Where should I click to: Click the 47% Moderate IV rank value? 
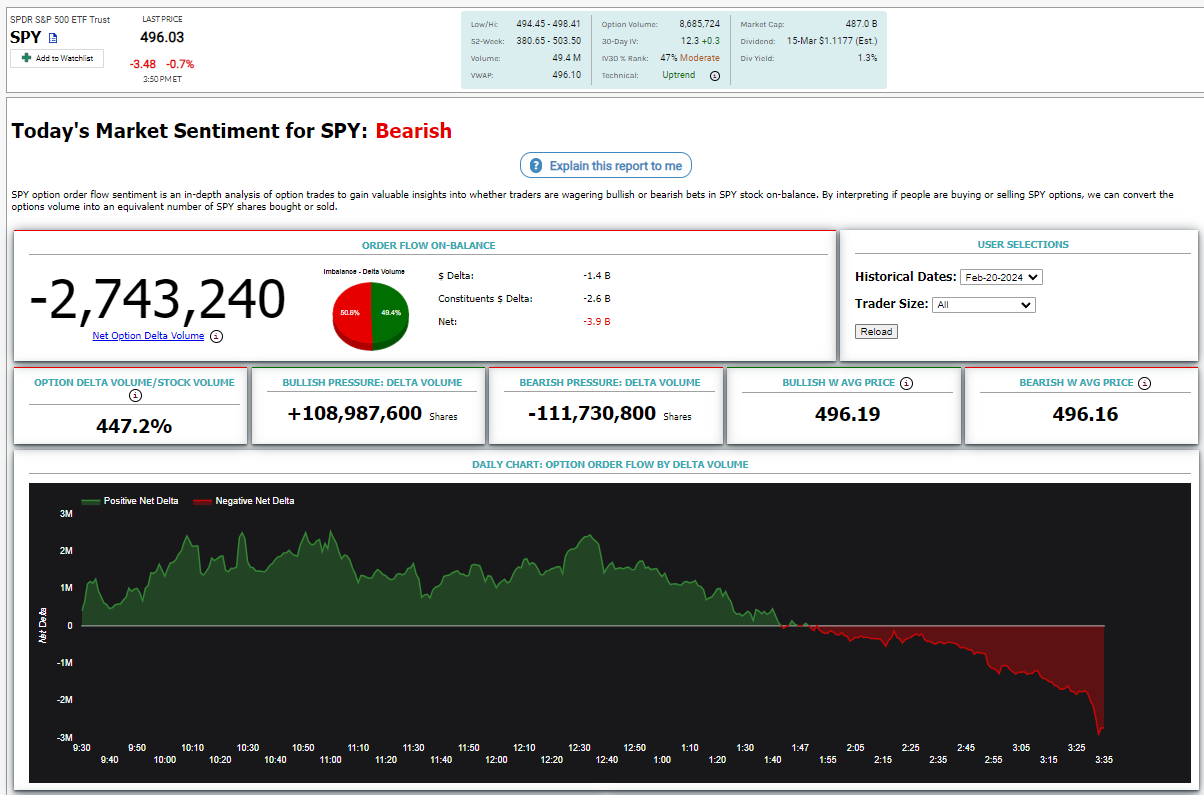[x=690, y=58]
